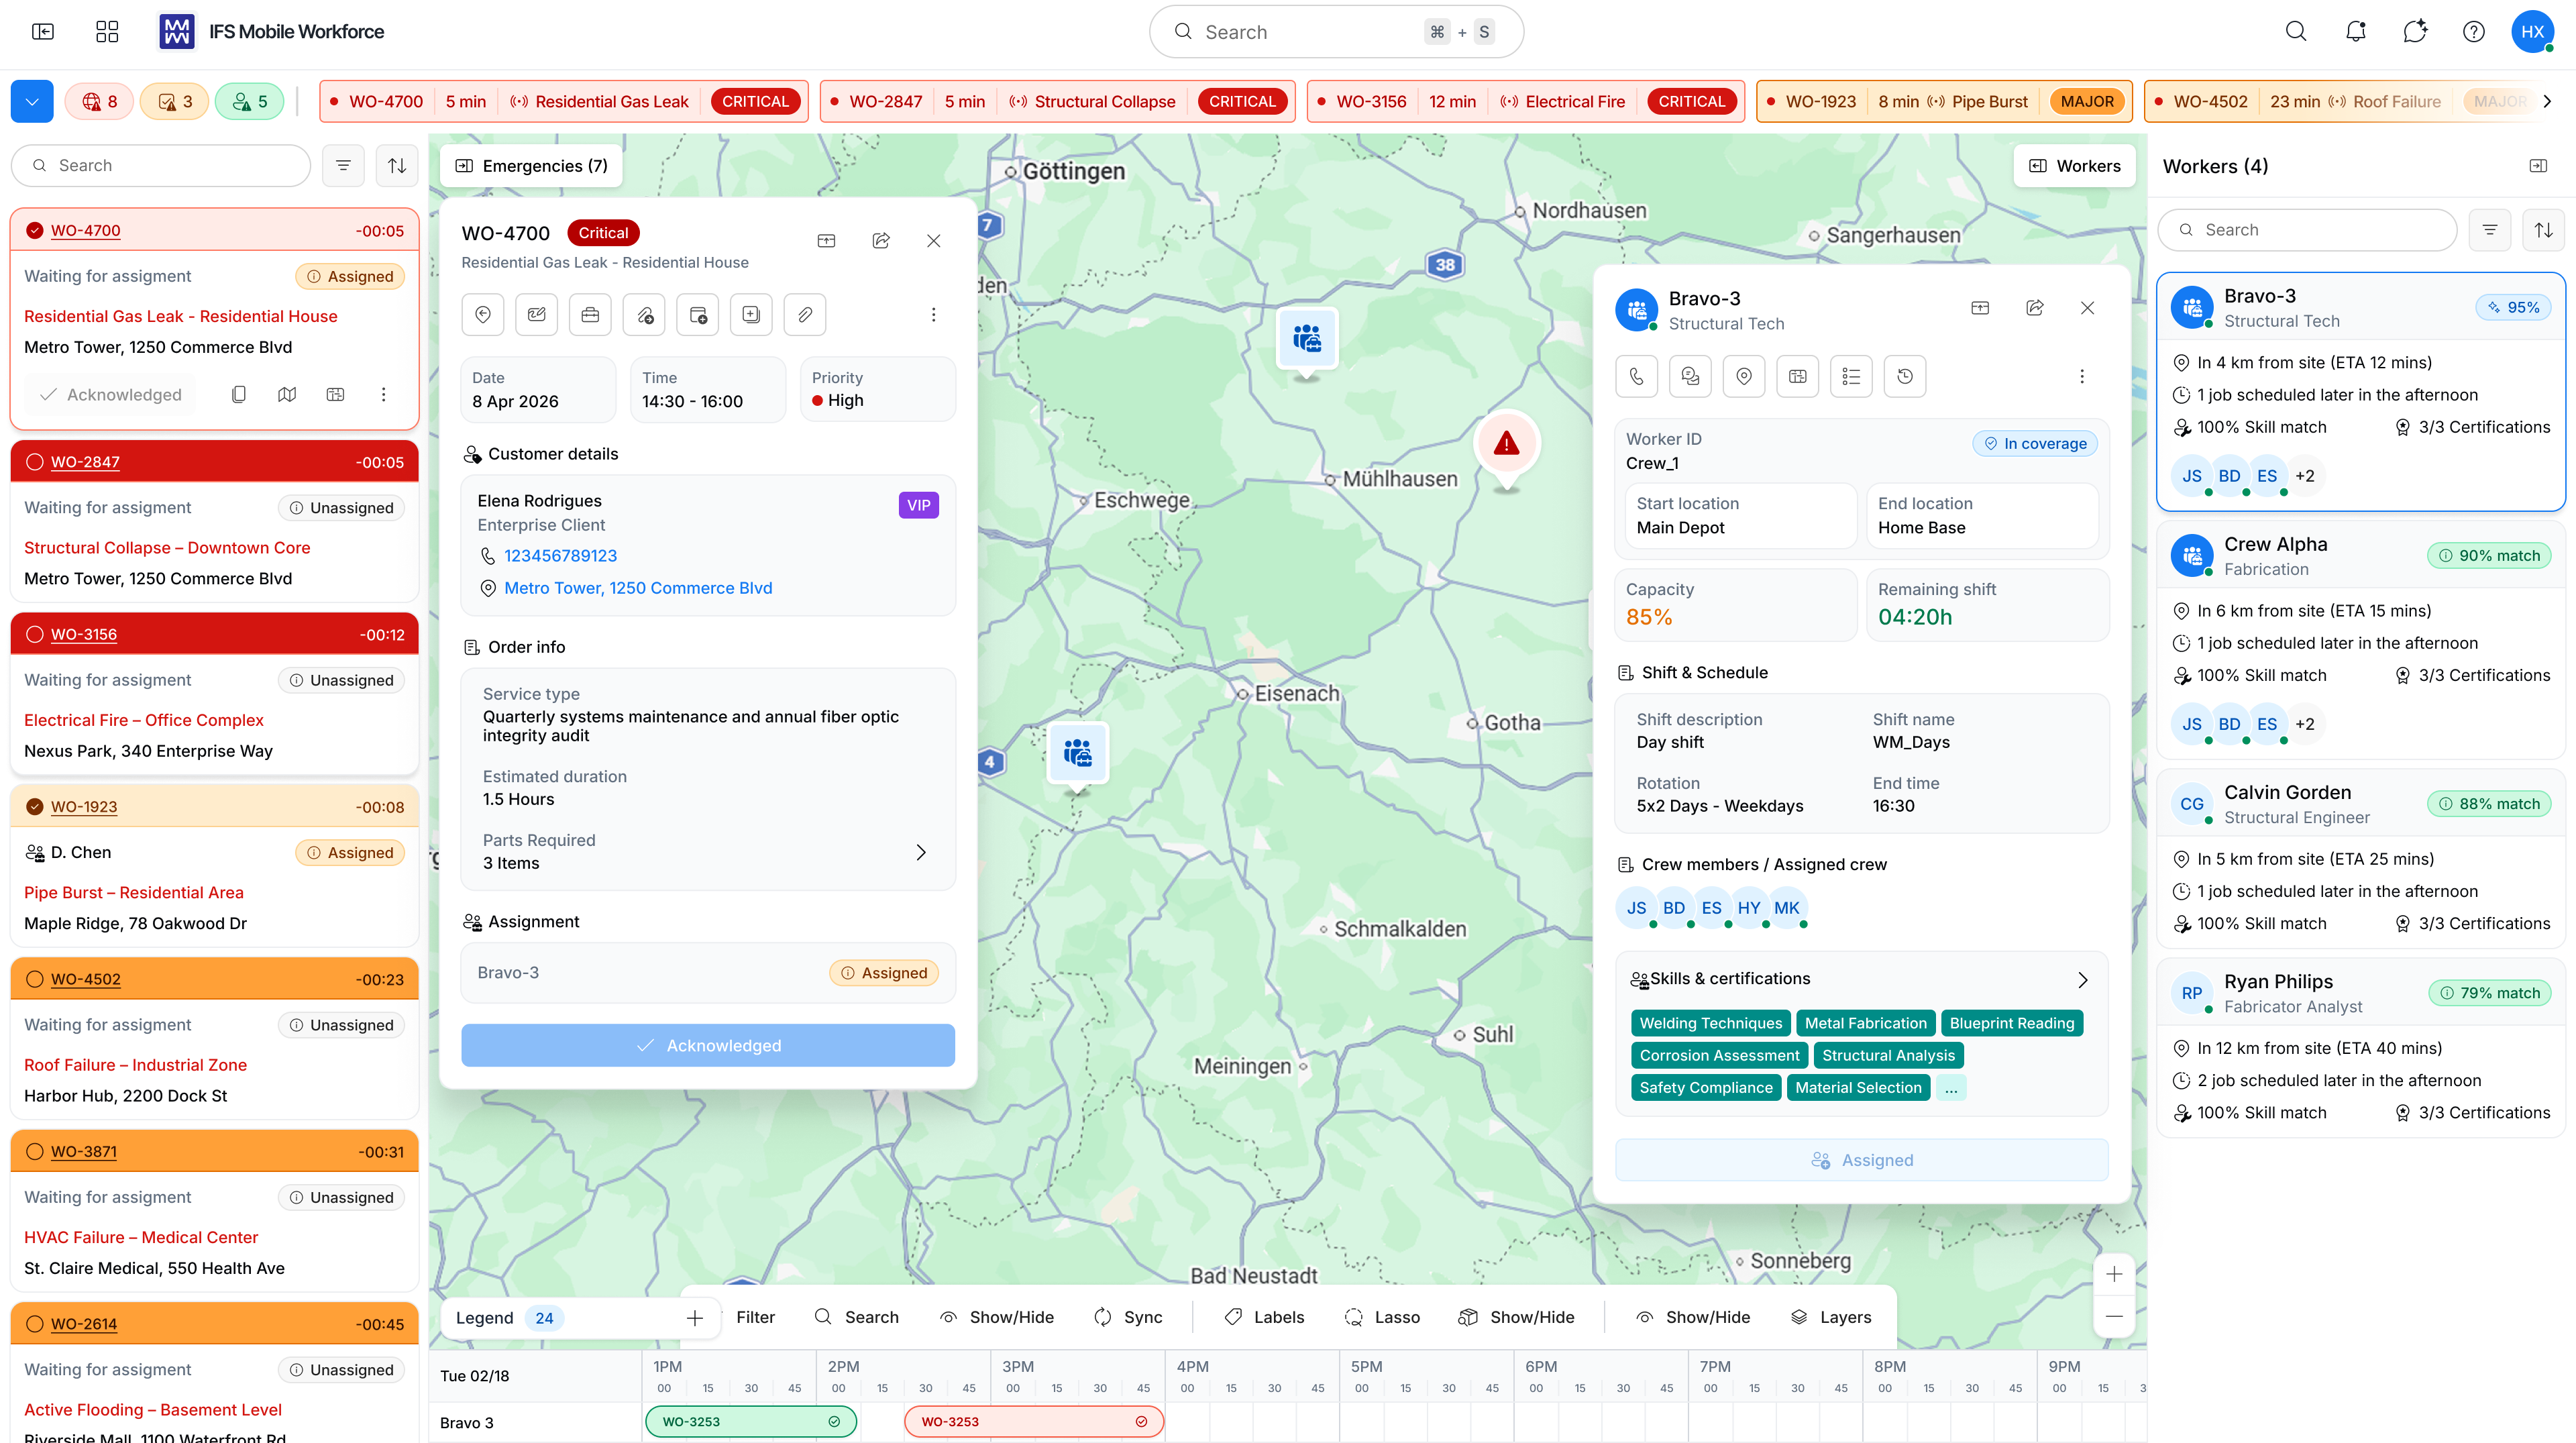Image resolution: width=2576 pixels, height=1443 pixels.
Task: Click the red warning marker on map
Action: point(1506,445)
